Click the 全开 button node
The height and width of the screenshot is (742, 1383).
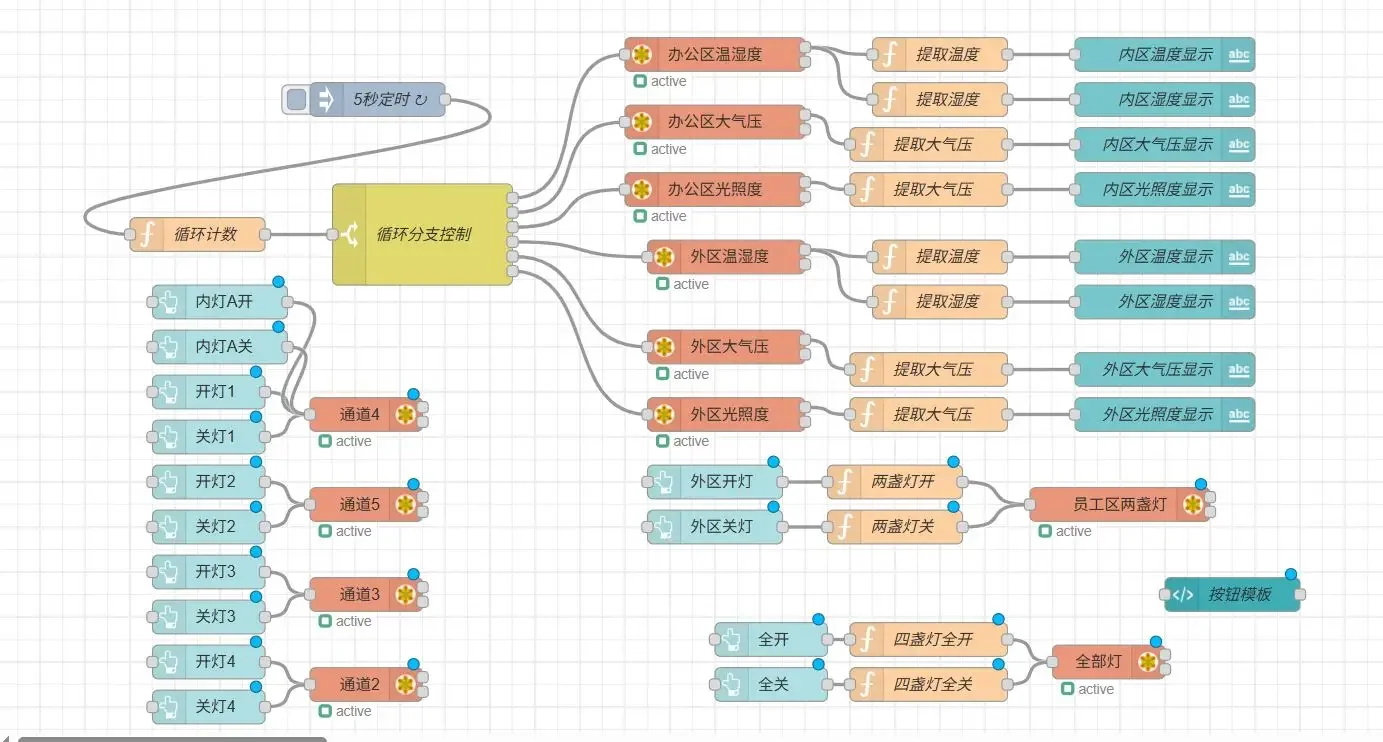pyautogui.click(x=772, y=639)
